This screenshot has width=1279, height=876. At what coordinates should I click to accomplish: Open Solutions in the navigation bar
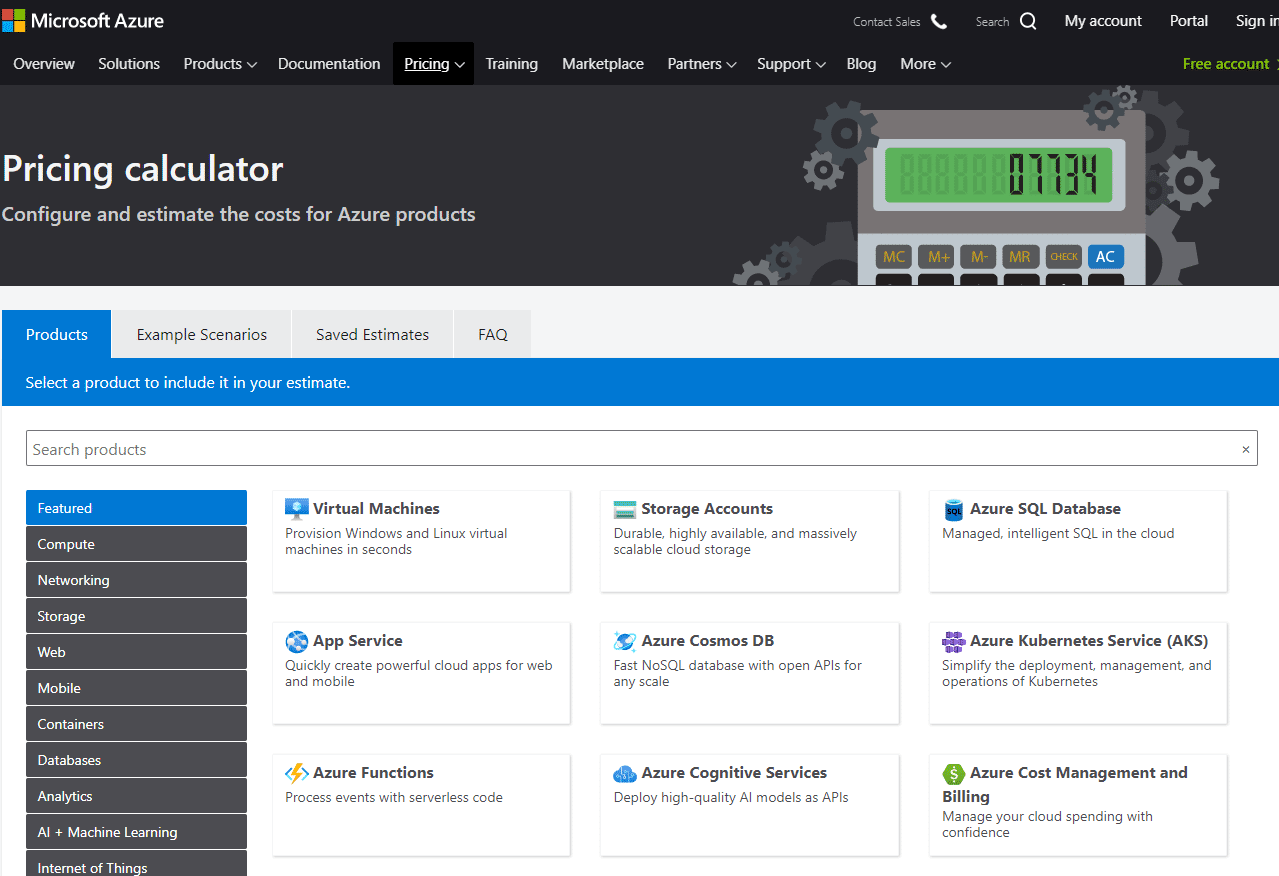tap(129, 64)
